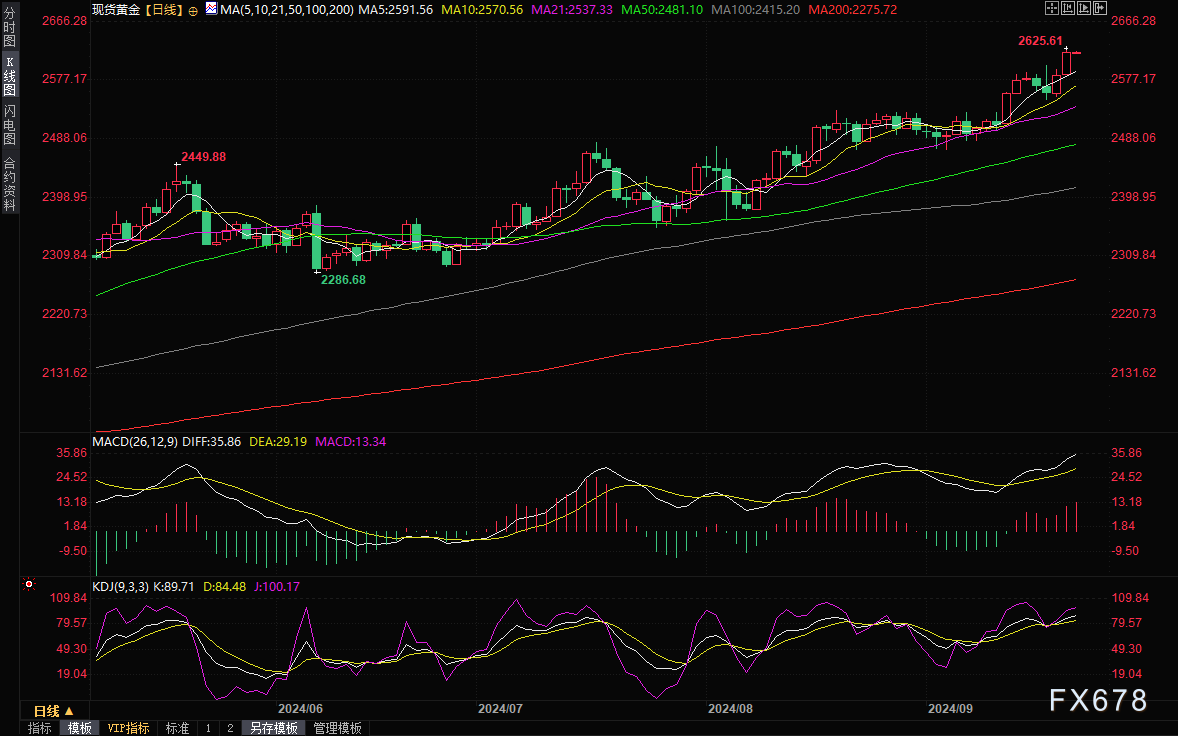Click the MACD(26,12,9) indicator label

pyautogui.click(x=134, y=441)
